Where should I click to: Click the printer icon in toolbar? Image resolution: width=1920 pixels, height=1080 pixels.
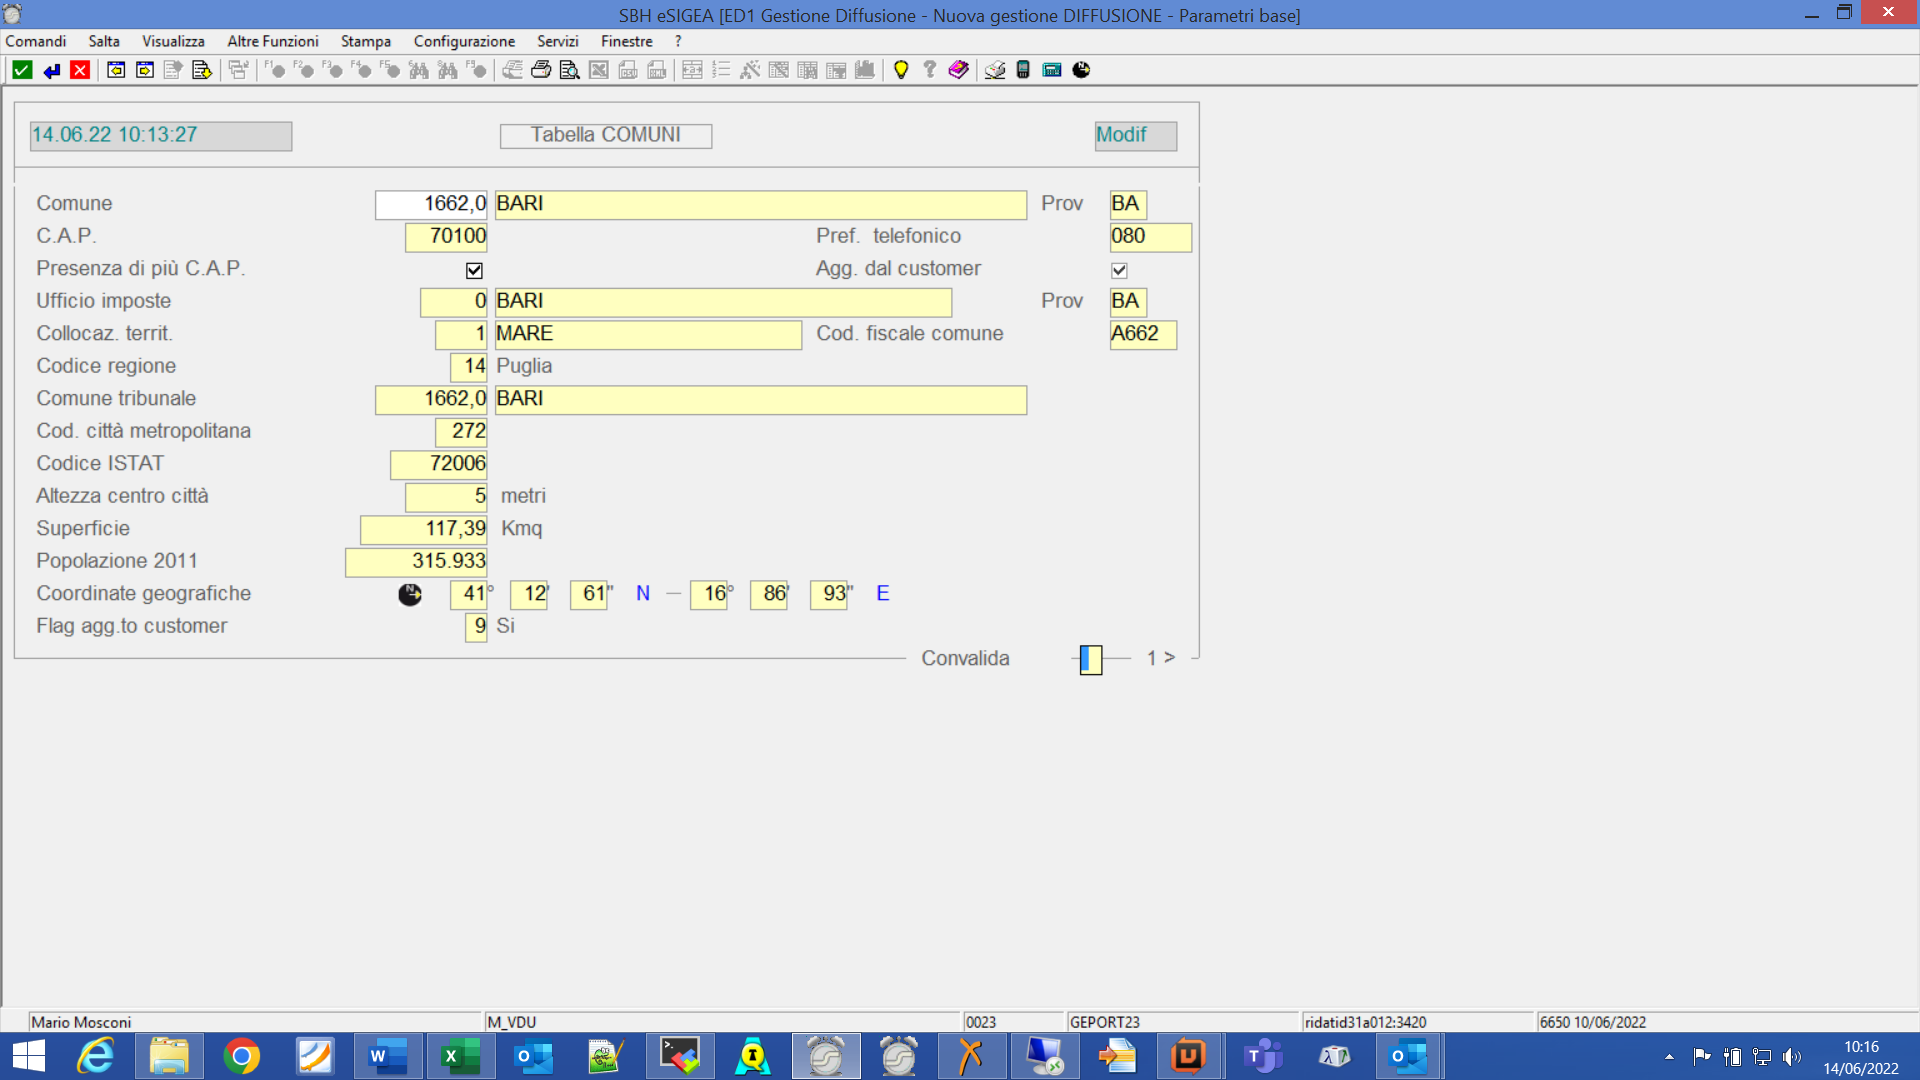tap(541, 70)
